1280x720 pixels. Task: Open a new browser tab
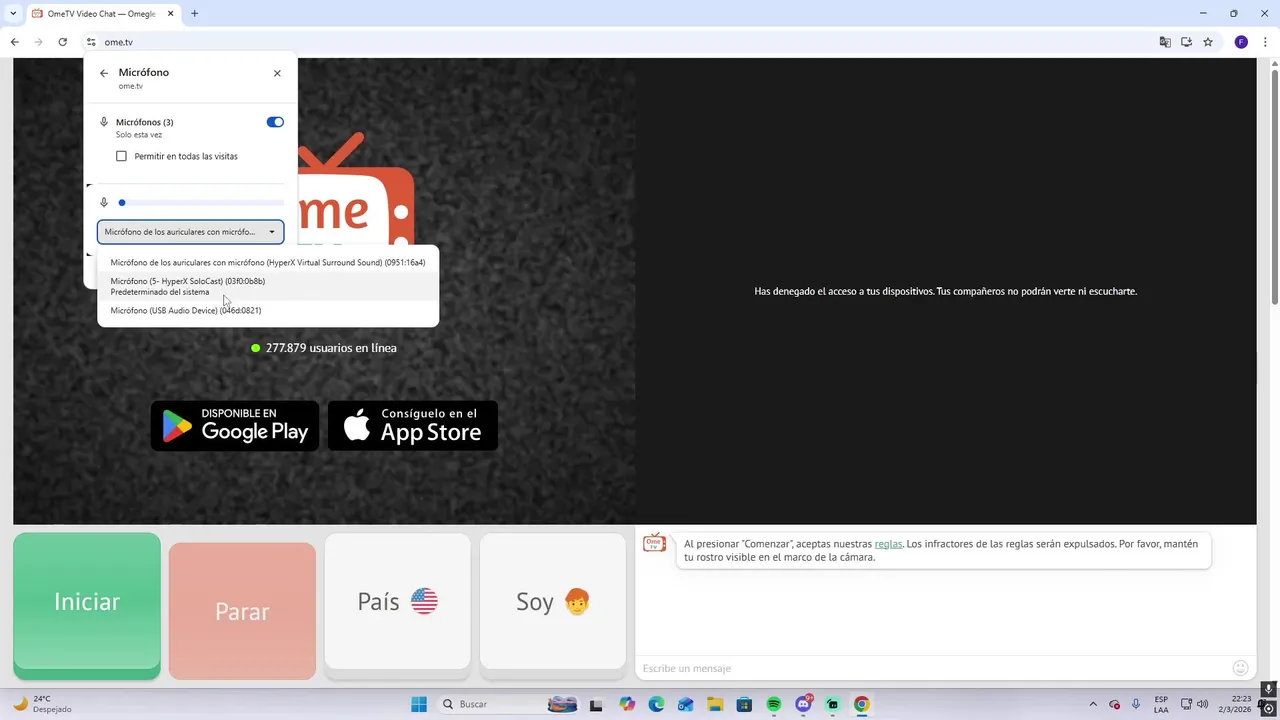(x=194, y=14)
